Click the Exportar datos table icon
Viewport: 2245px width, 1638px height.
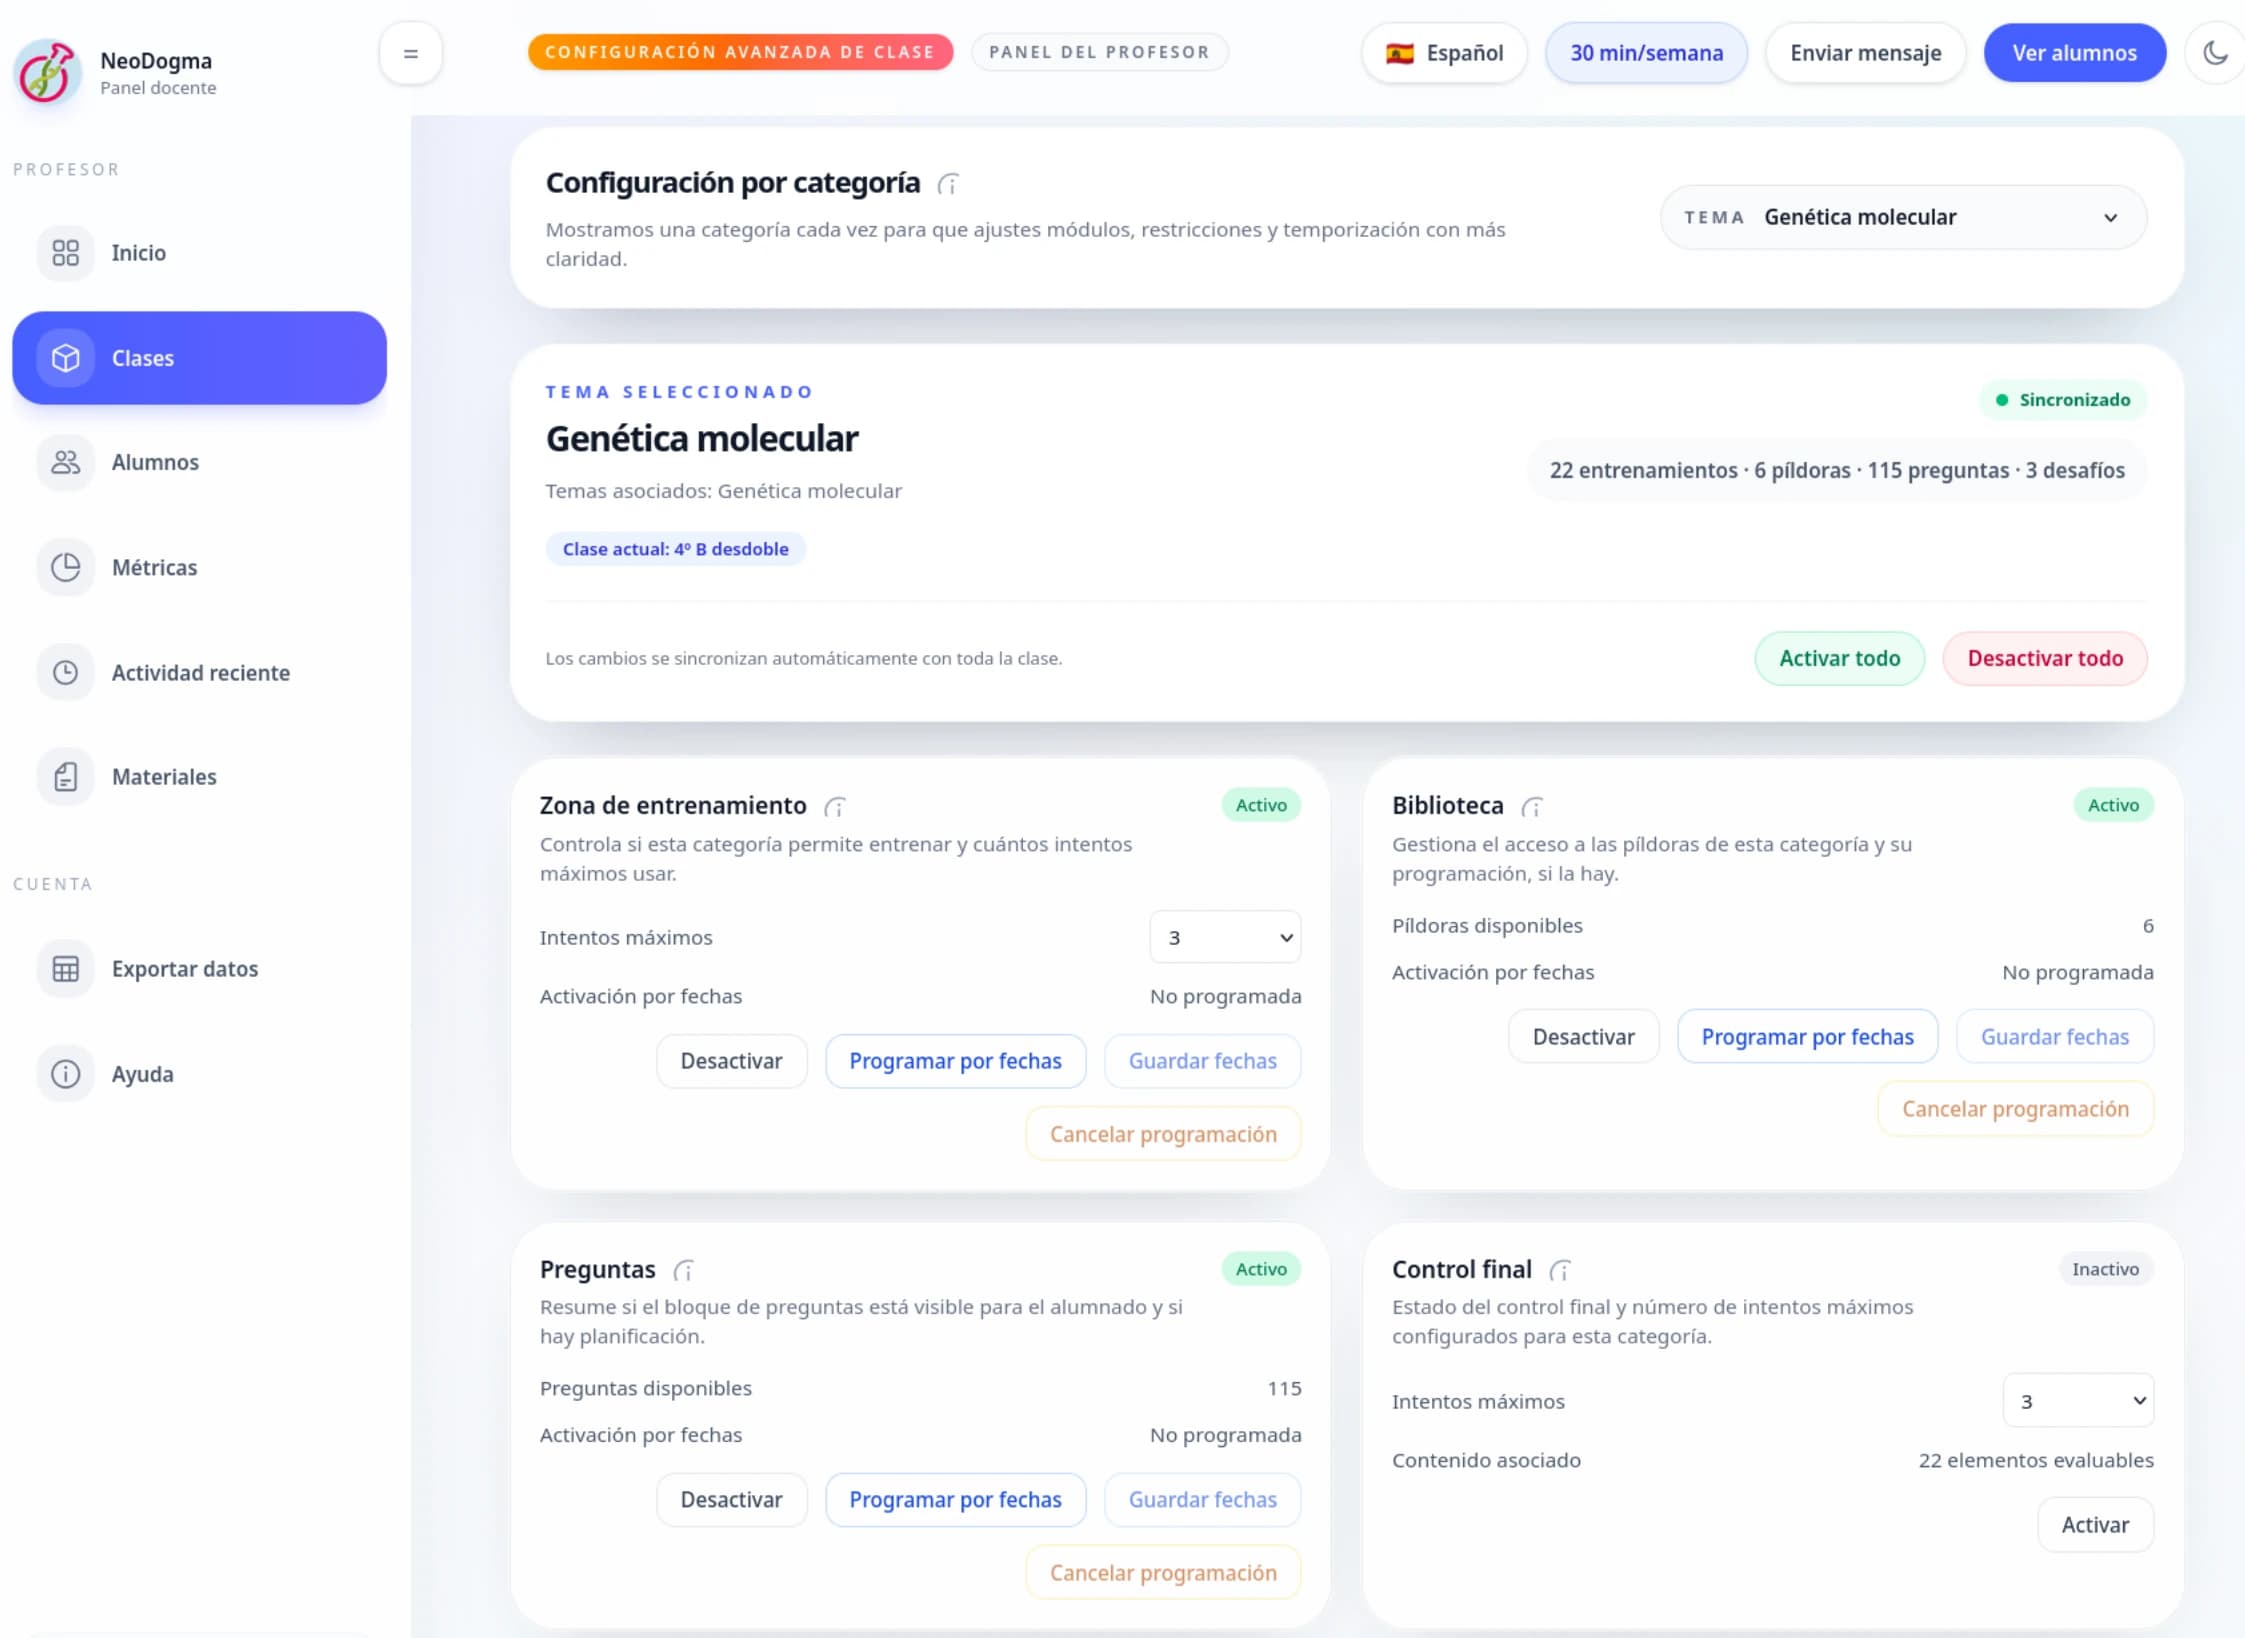65,968
